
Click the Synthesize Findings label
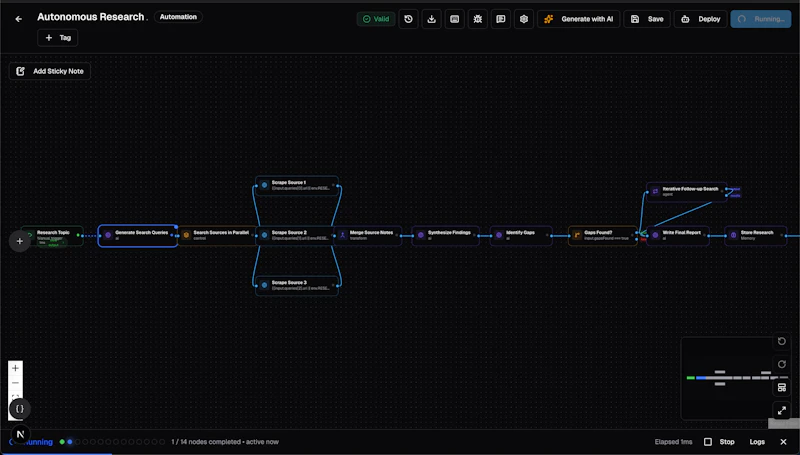pos(449,232)
